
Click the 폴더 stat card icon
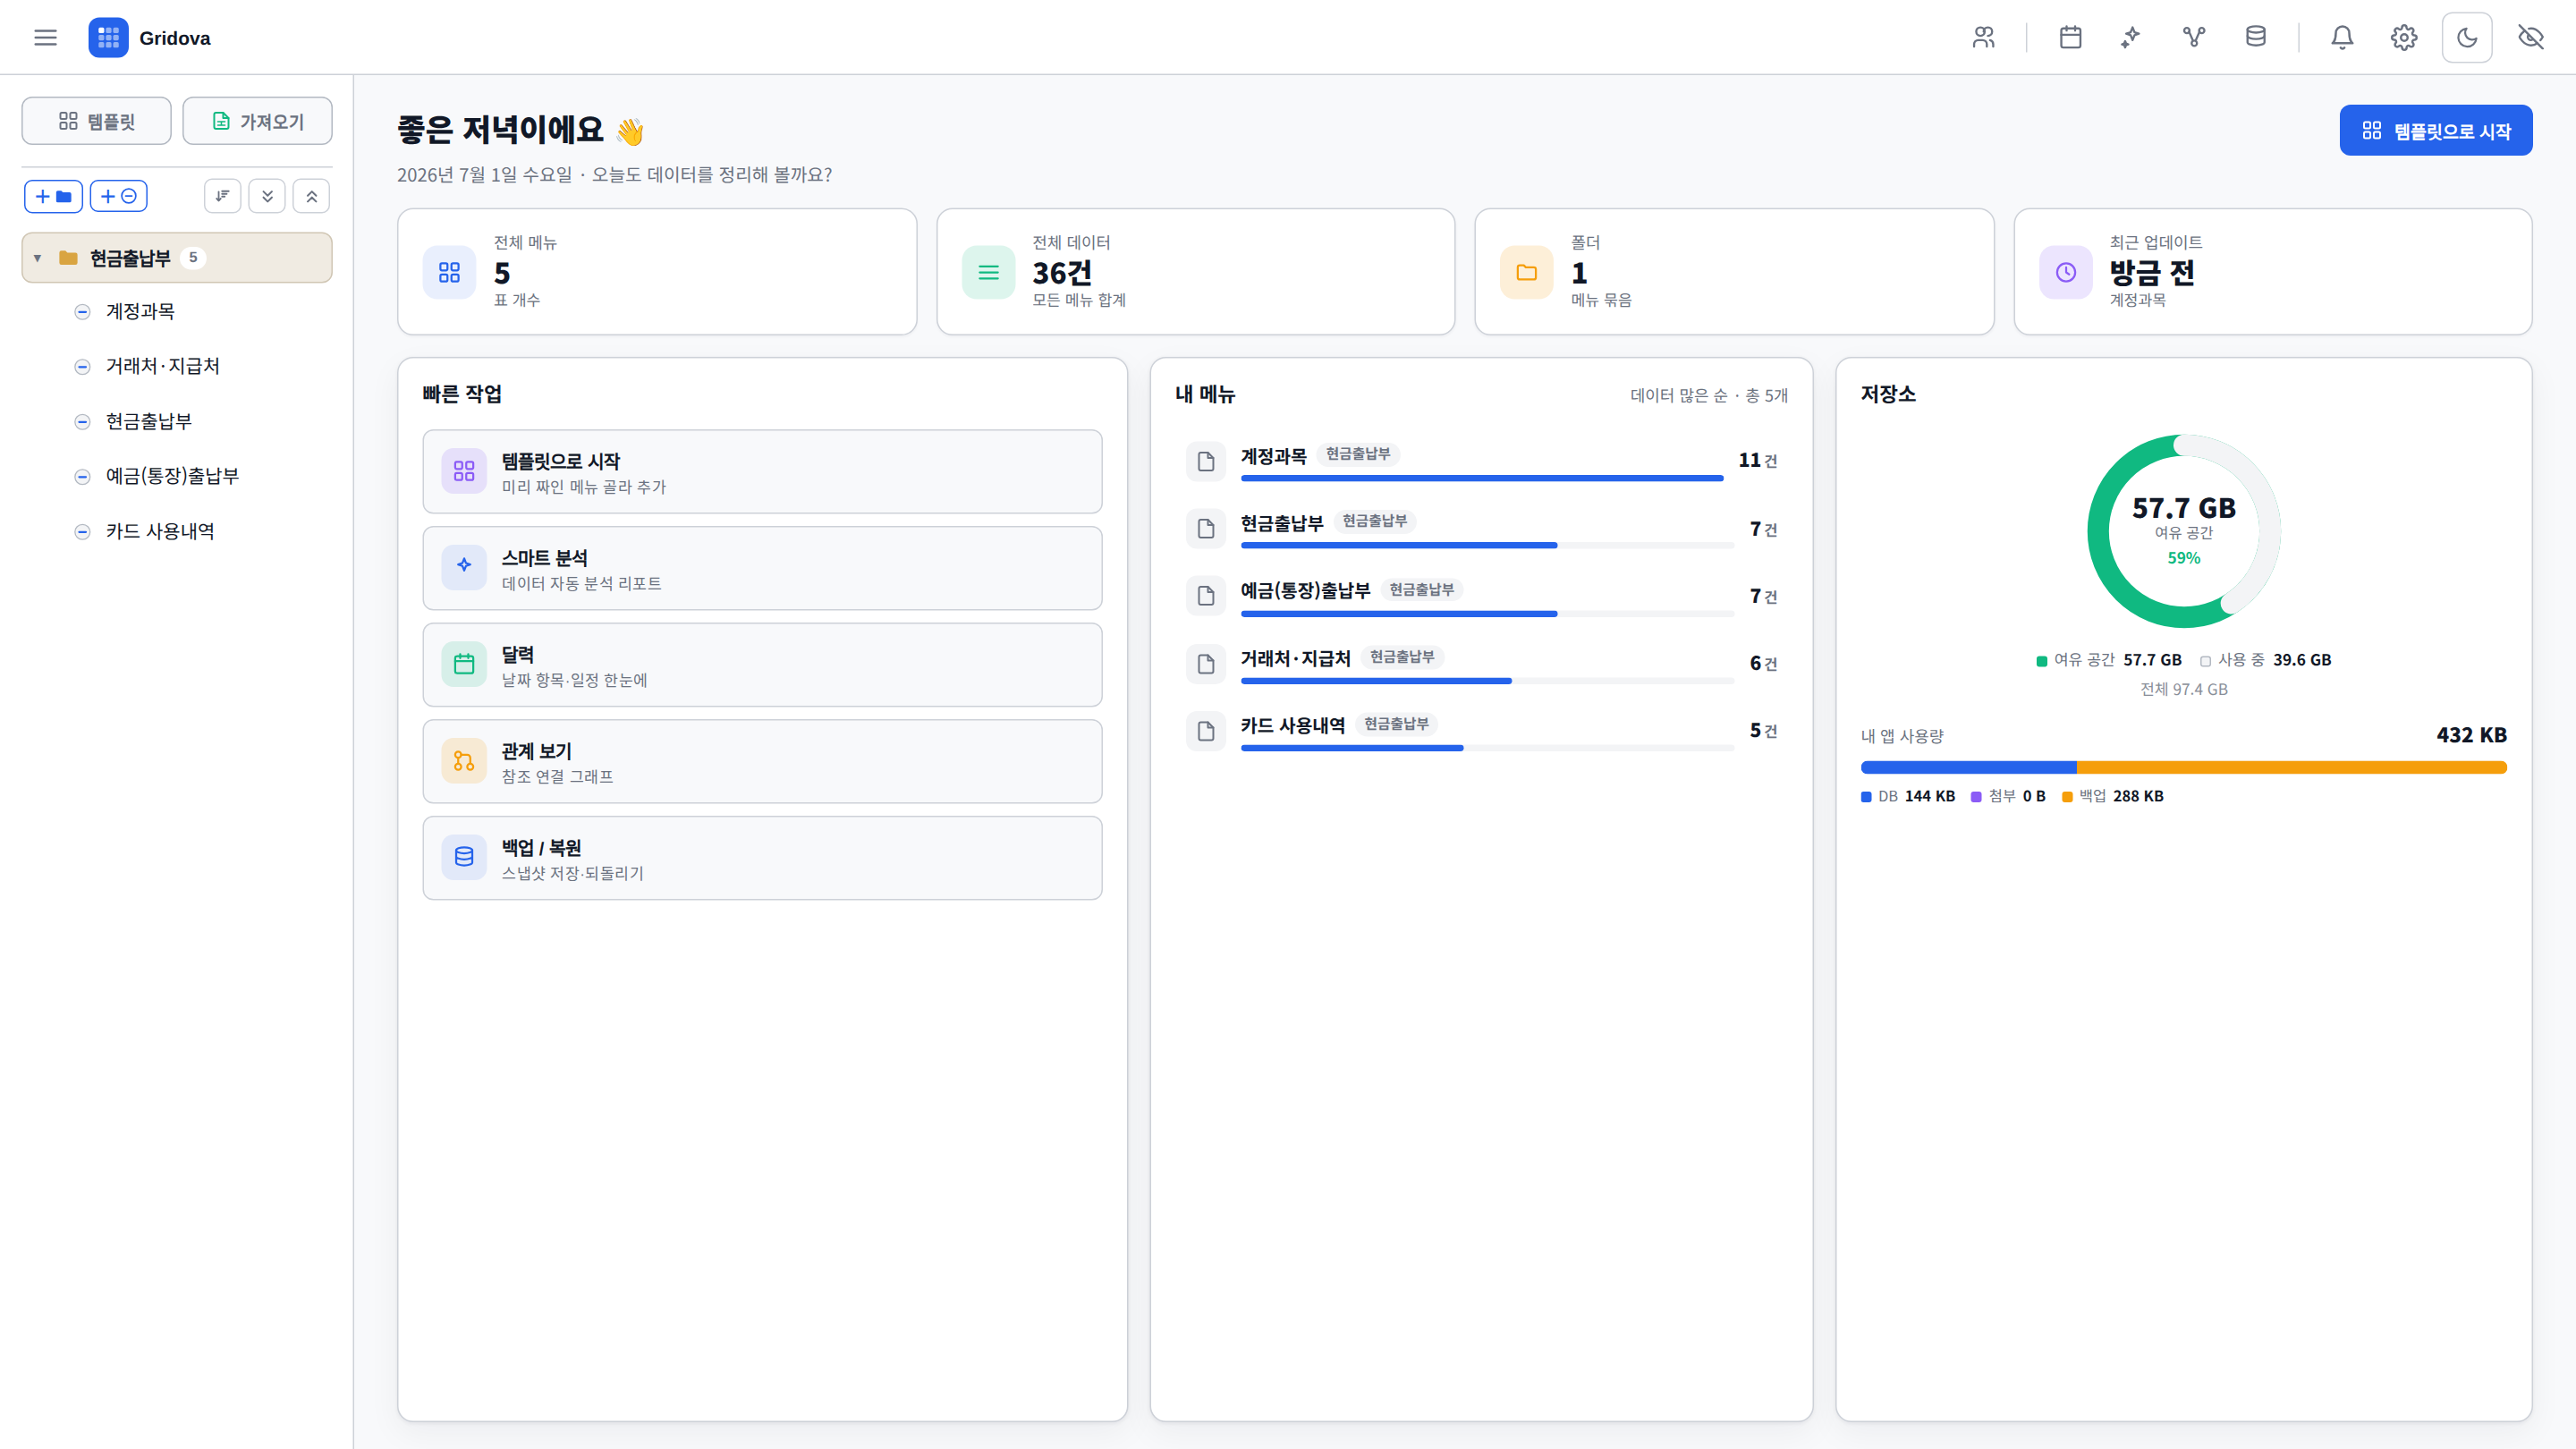pyautogui.click(x=1526, y=272)
